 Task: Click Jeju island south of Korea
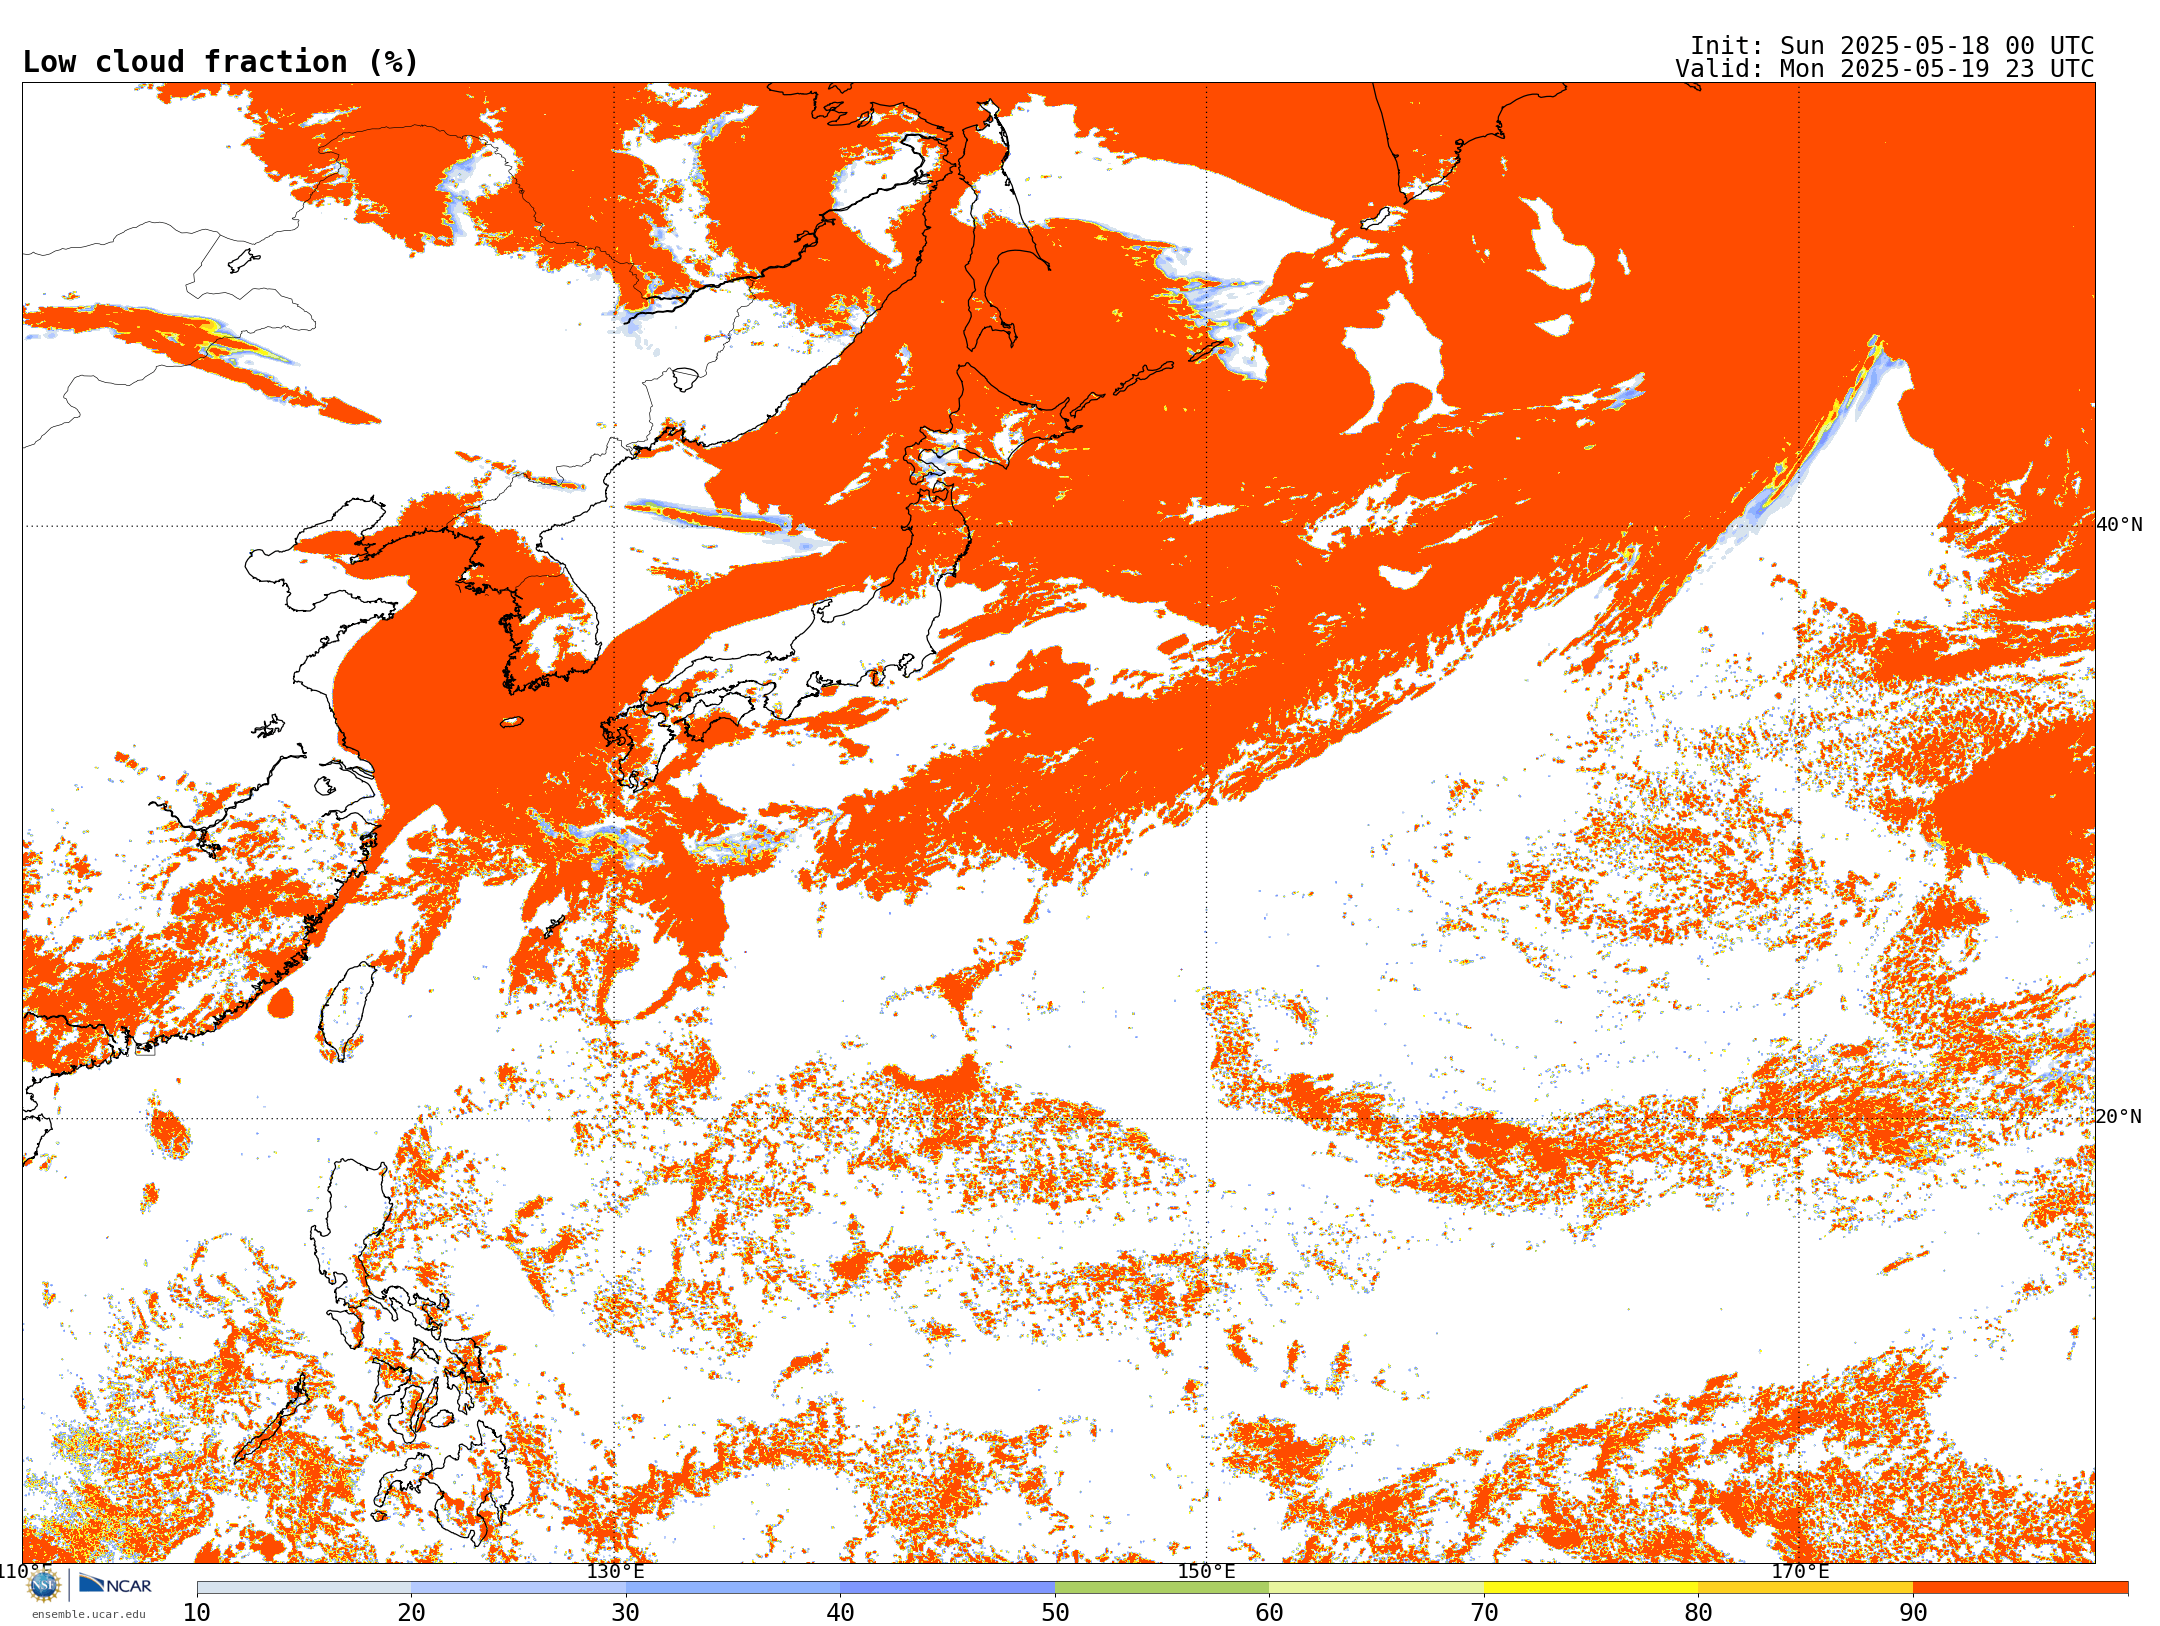511,721
